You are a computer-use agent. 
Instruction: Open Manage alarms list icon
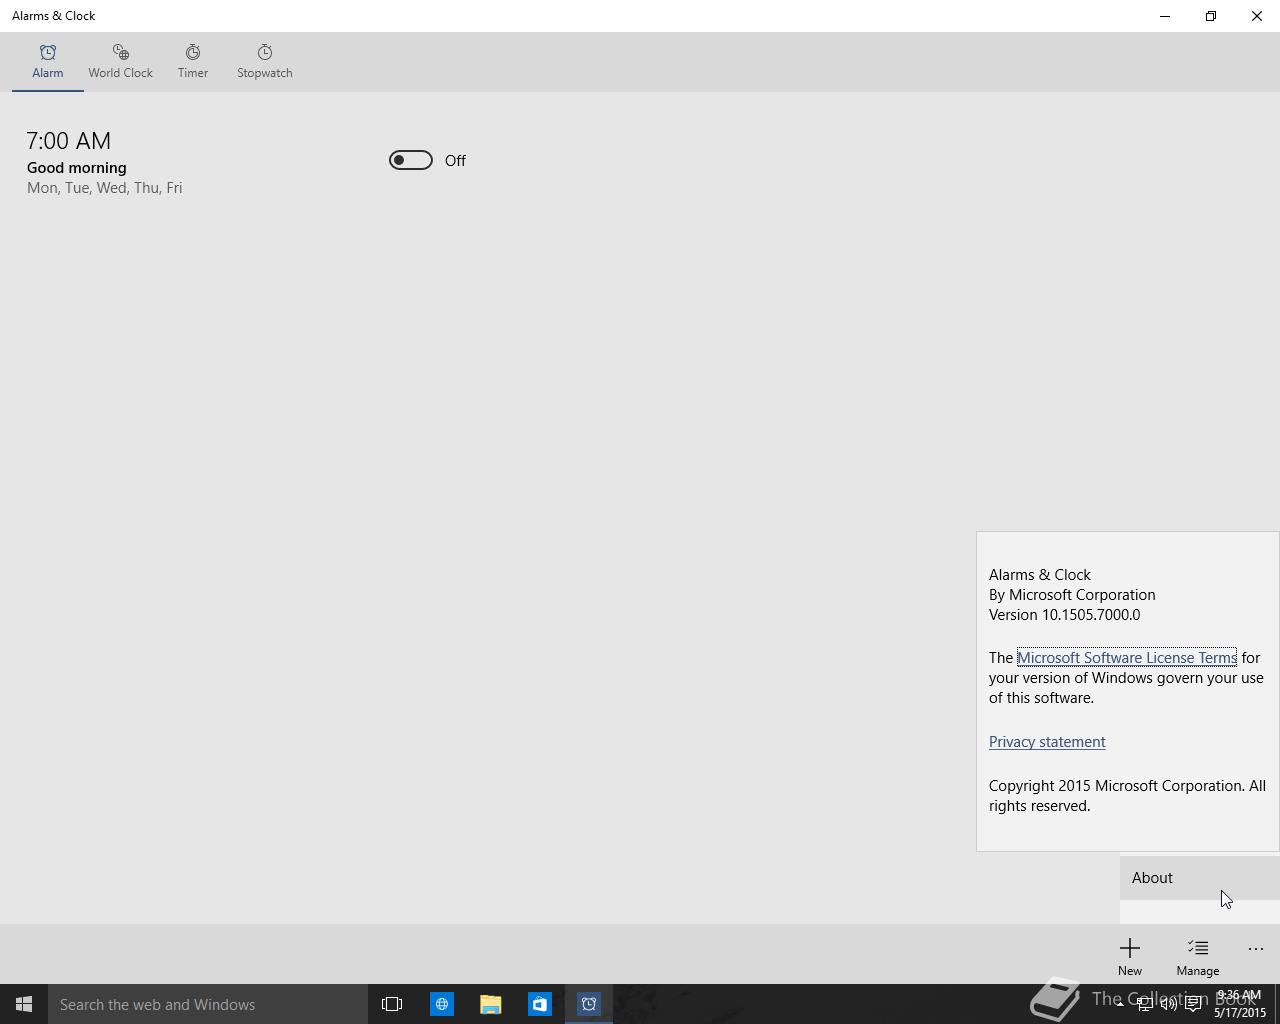1198,955
